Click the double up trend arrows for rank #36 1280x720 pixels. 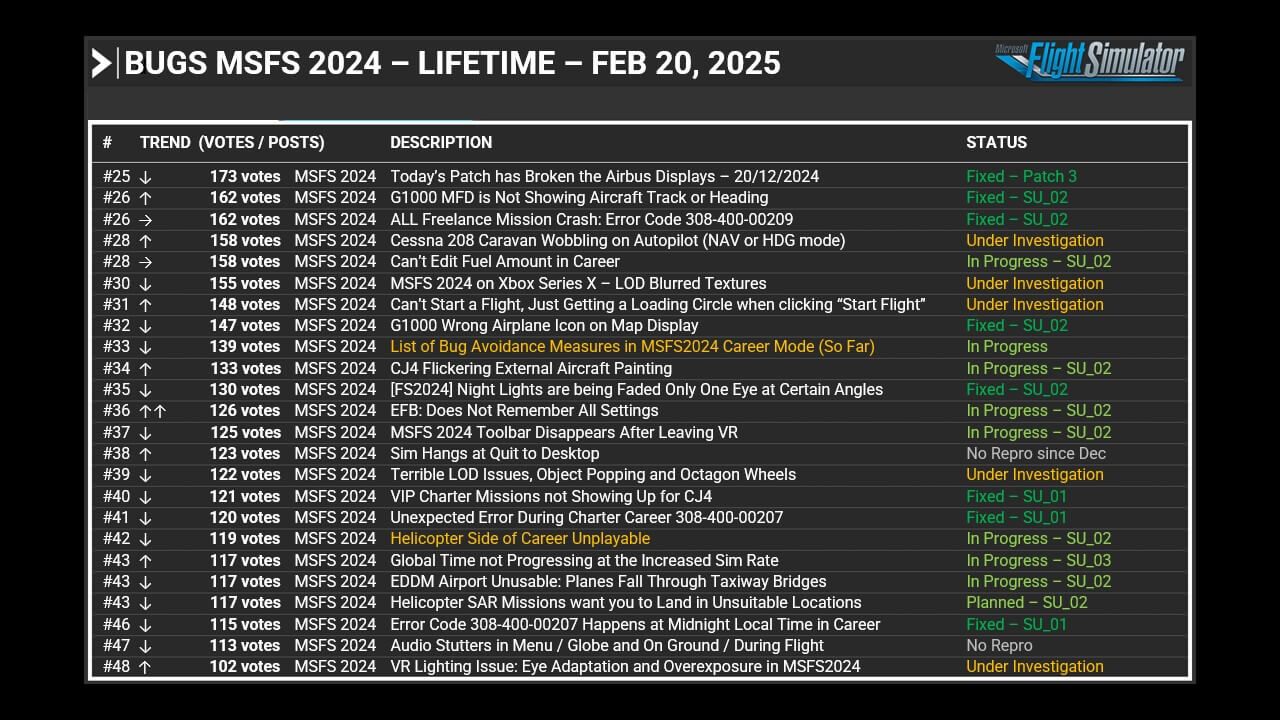(152, 411)
